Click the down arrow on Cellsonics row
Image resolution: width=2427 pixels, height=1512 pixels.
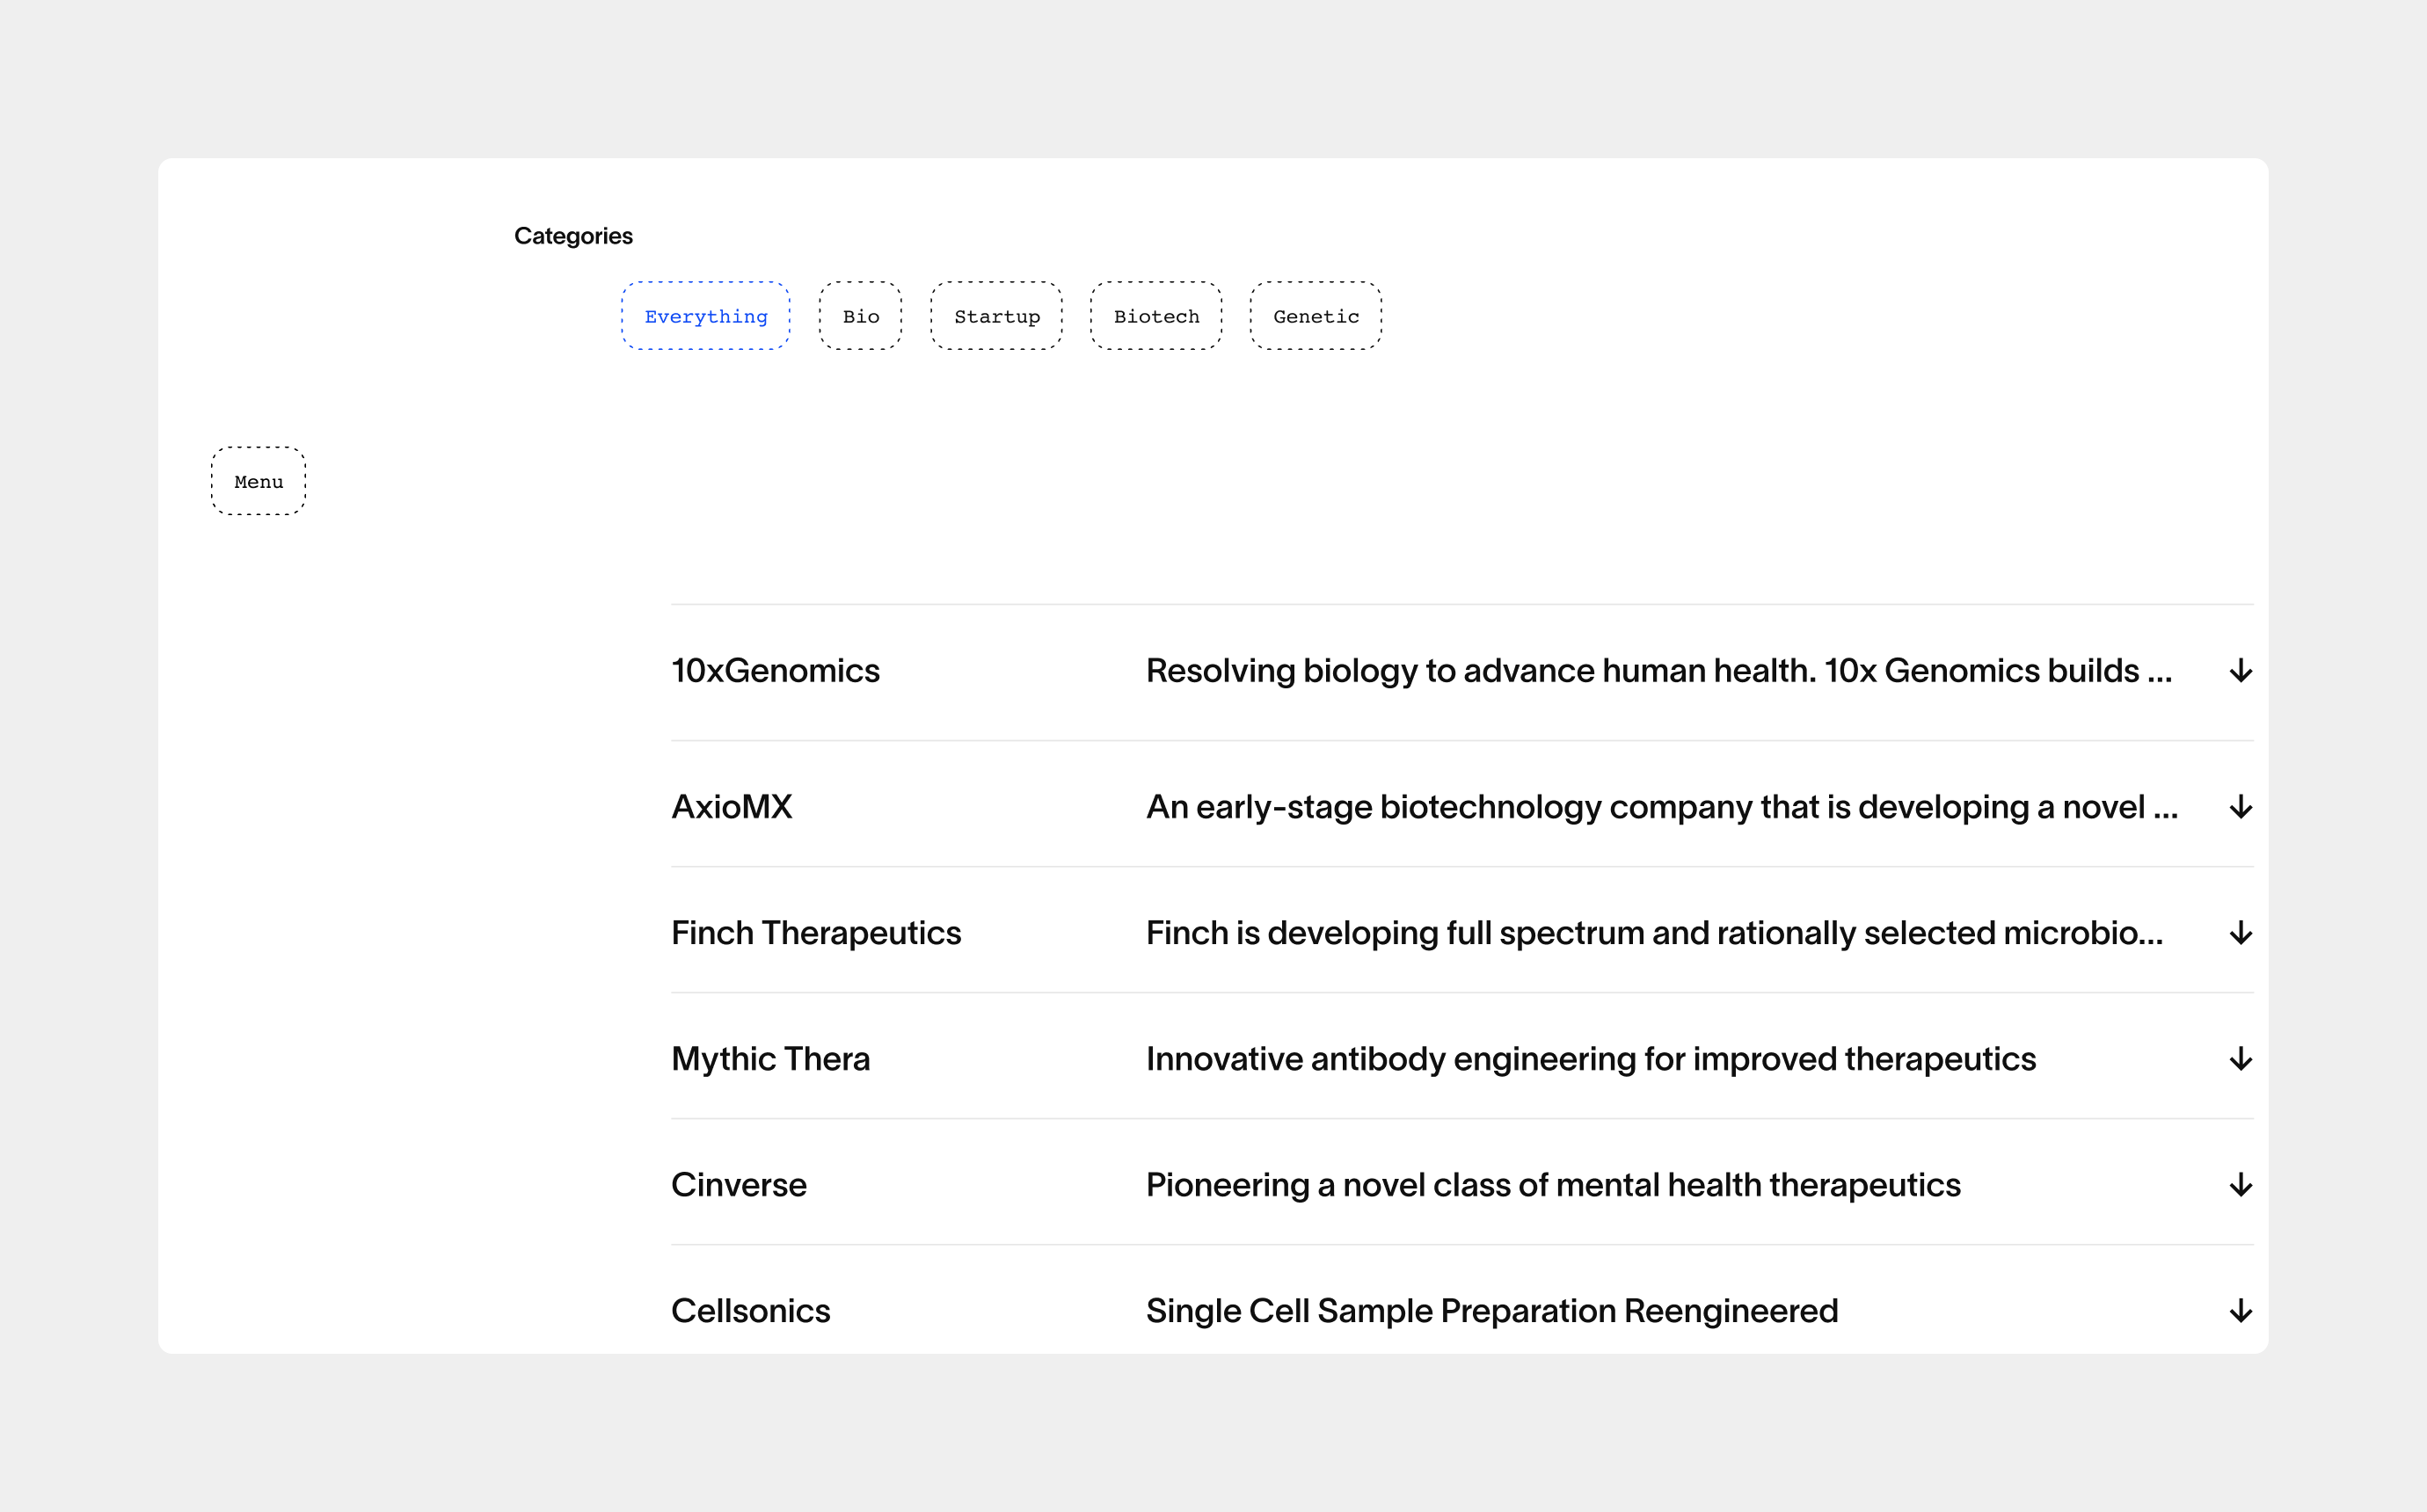coord(2240,1311)
